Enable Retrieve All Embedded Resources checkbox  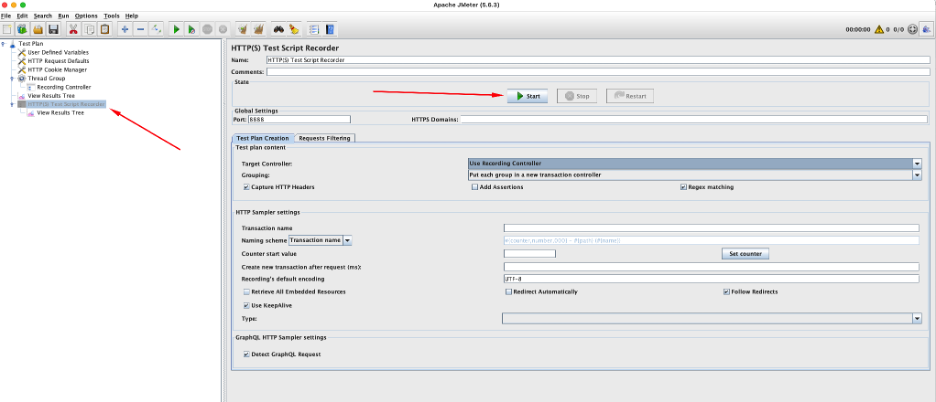pyautogui.click(x=246, y=292)
